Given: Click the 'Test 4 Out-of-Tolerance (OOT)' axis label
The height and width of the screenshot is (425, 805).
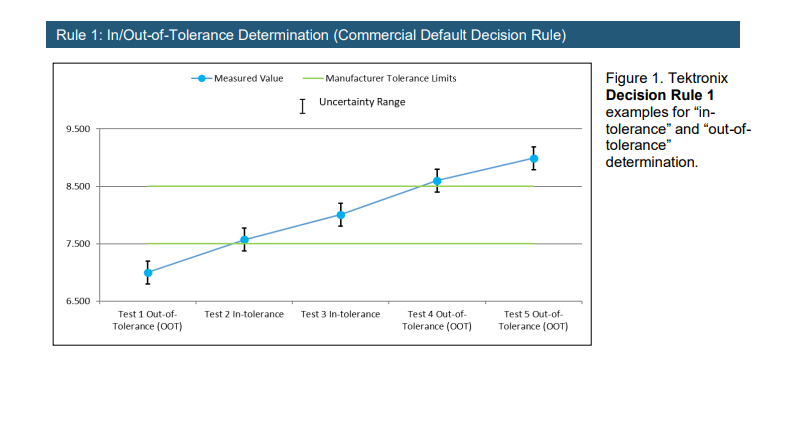Looking at the screenshot, I should pos(437,320).
